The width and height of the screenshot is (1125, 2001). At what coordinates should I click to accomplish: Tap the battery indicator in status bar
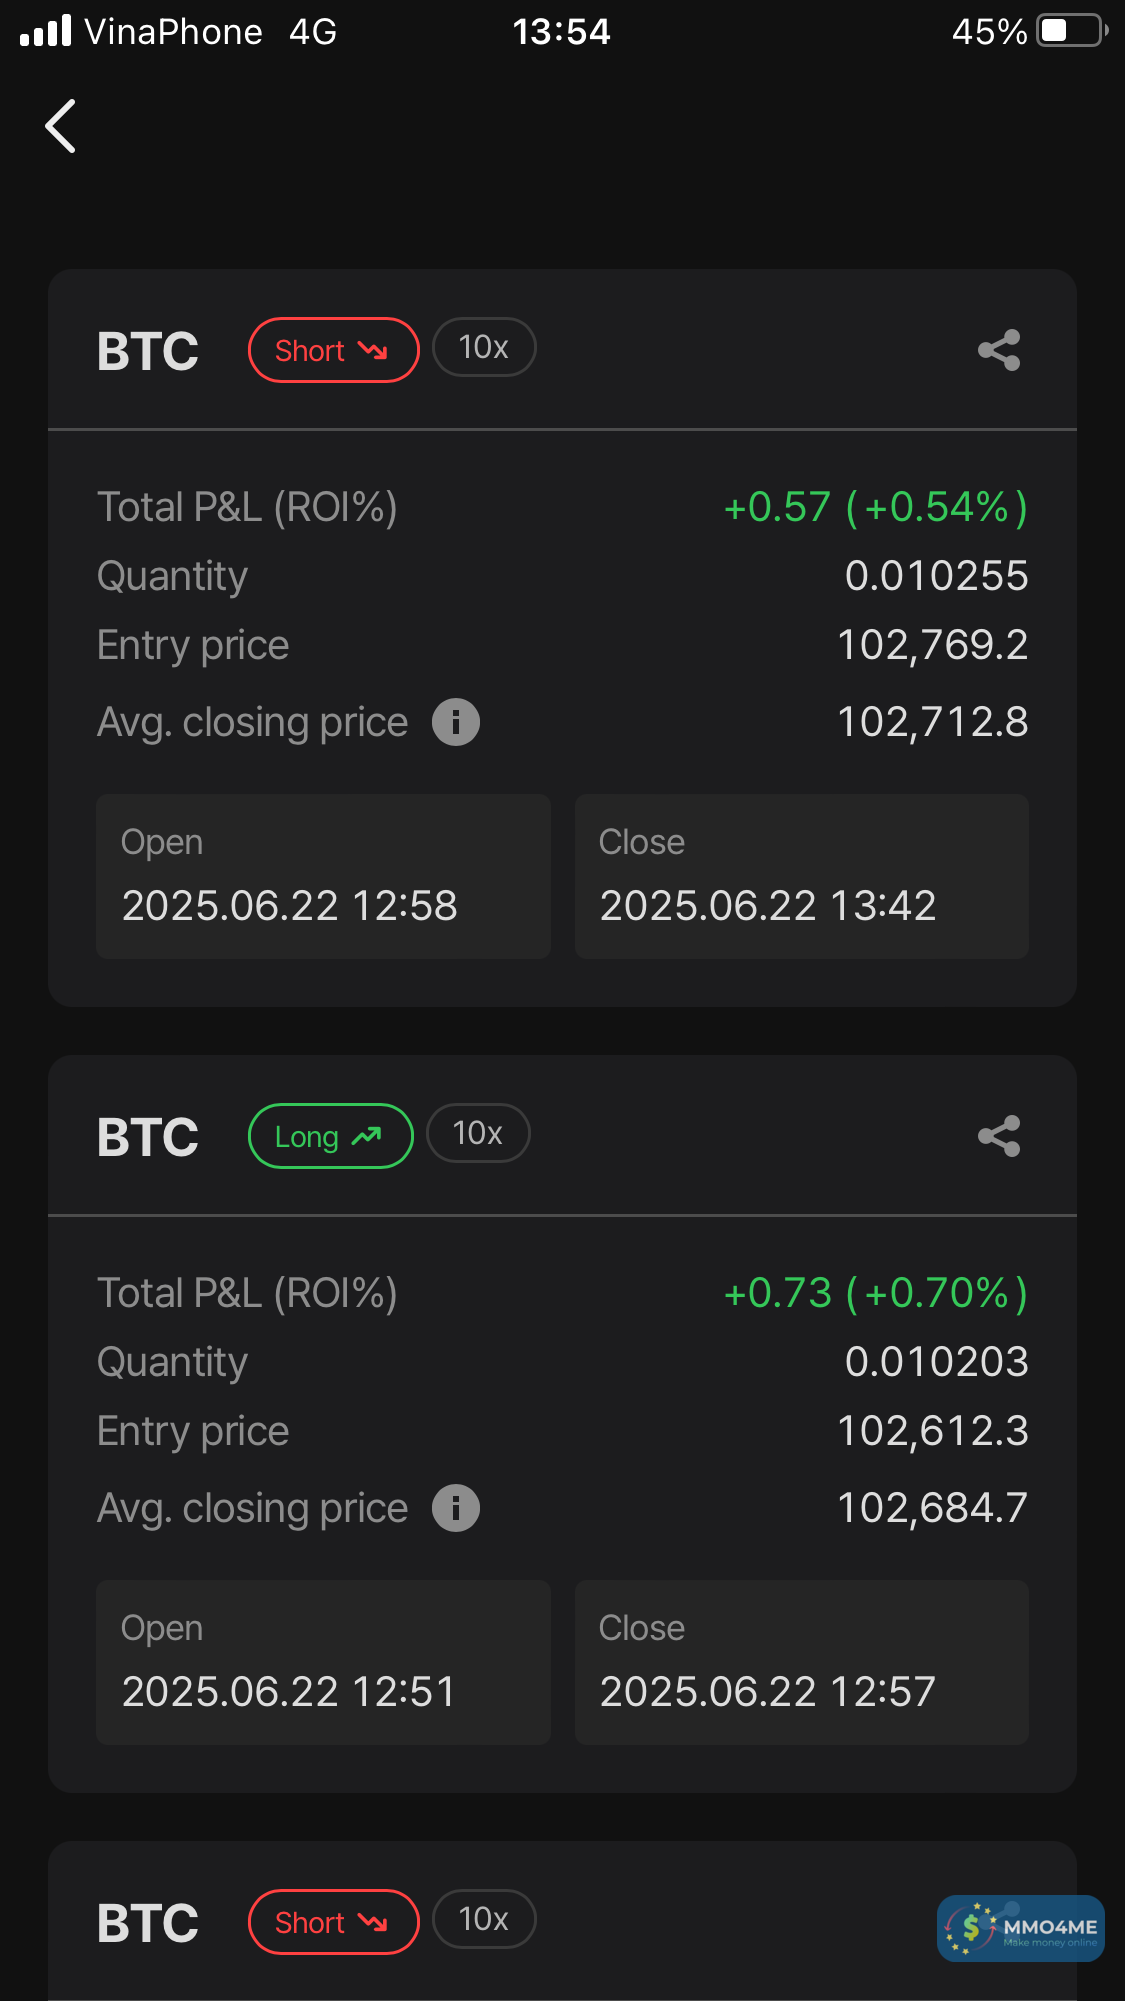[x=1071, y=31]
